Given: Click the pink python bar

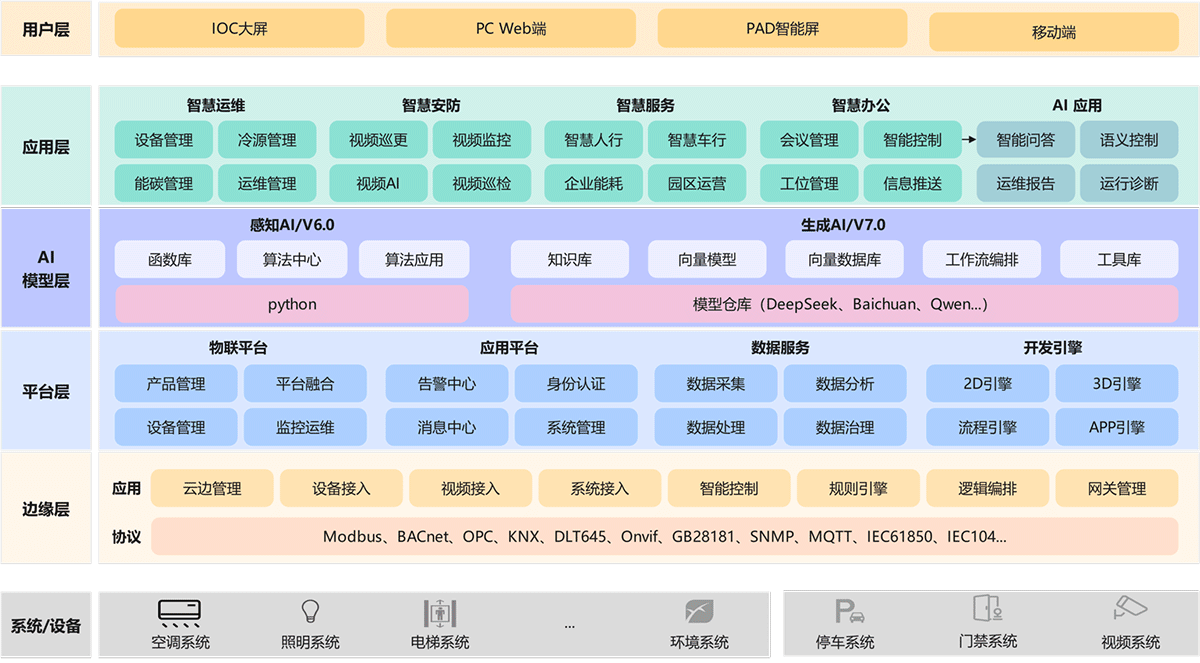Looking at the screenshot, I should (292, 304).
